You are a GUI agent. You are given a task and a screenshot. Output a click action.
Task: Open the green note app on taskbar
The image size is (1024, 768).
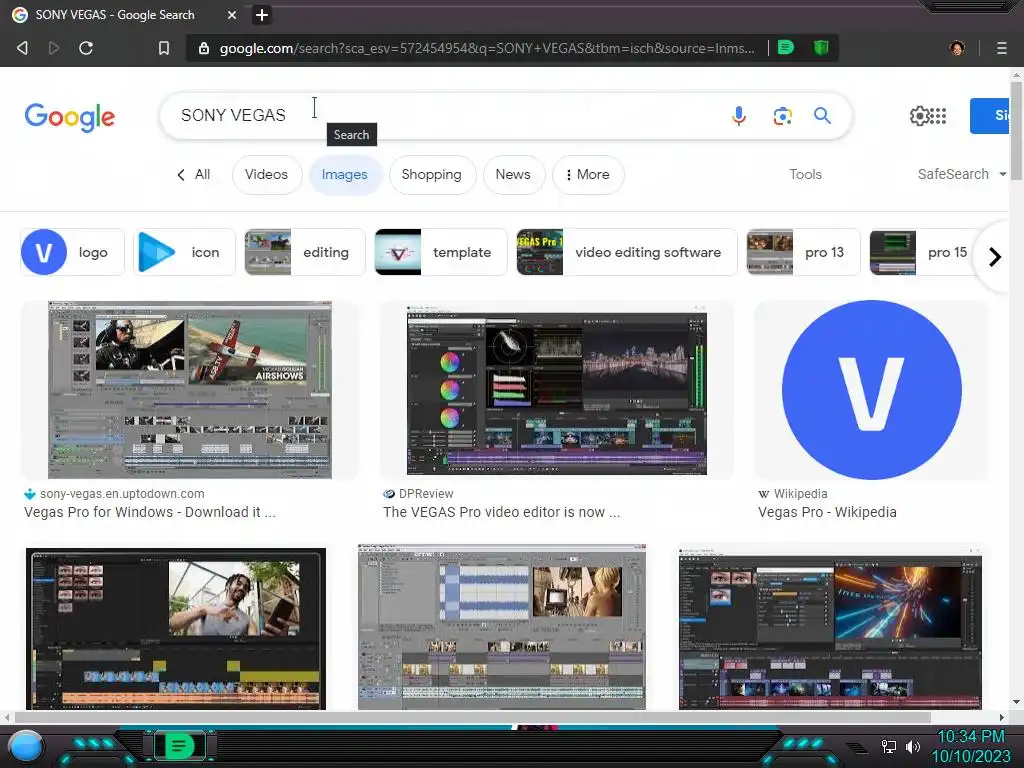click(179, 745)
